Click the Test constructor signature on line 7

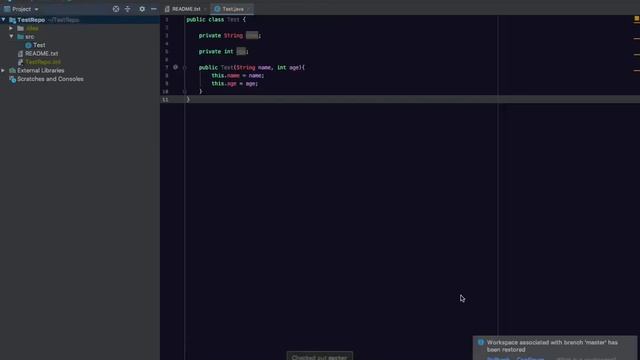pyautogui.click(x=252, y=67)
